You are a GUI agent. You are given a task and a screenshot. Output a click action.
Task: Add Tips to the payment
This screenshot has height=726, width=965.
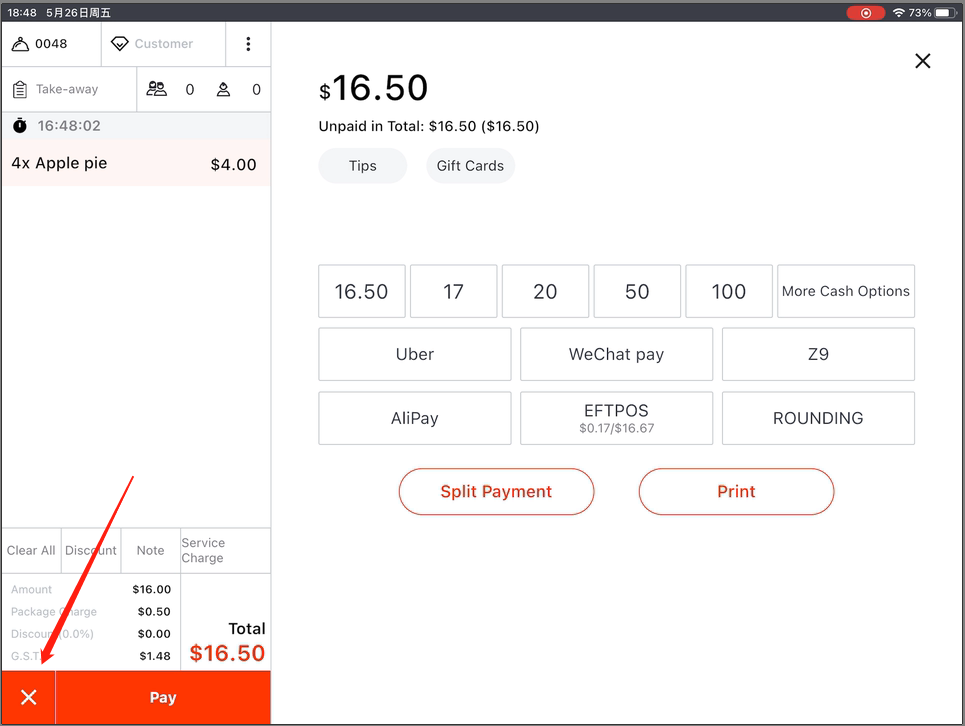362,166
